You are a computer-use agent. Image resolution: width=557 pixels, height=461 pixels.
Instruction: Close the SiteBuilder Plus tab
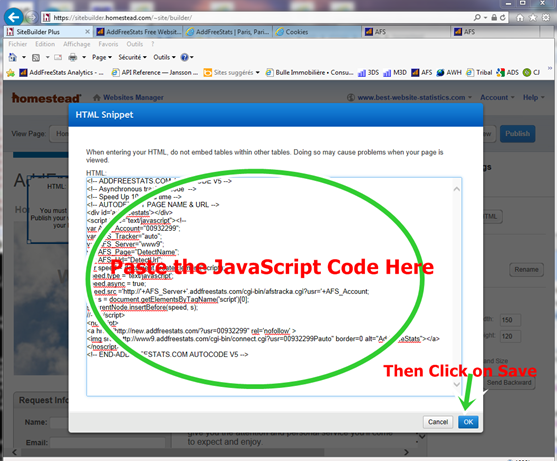pos(87,32)
